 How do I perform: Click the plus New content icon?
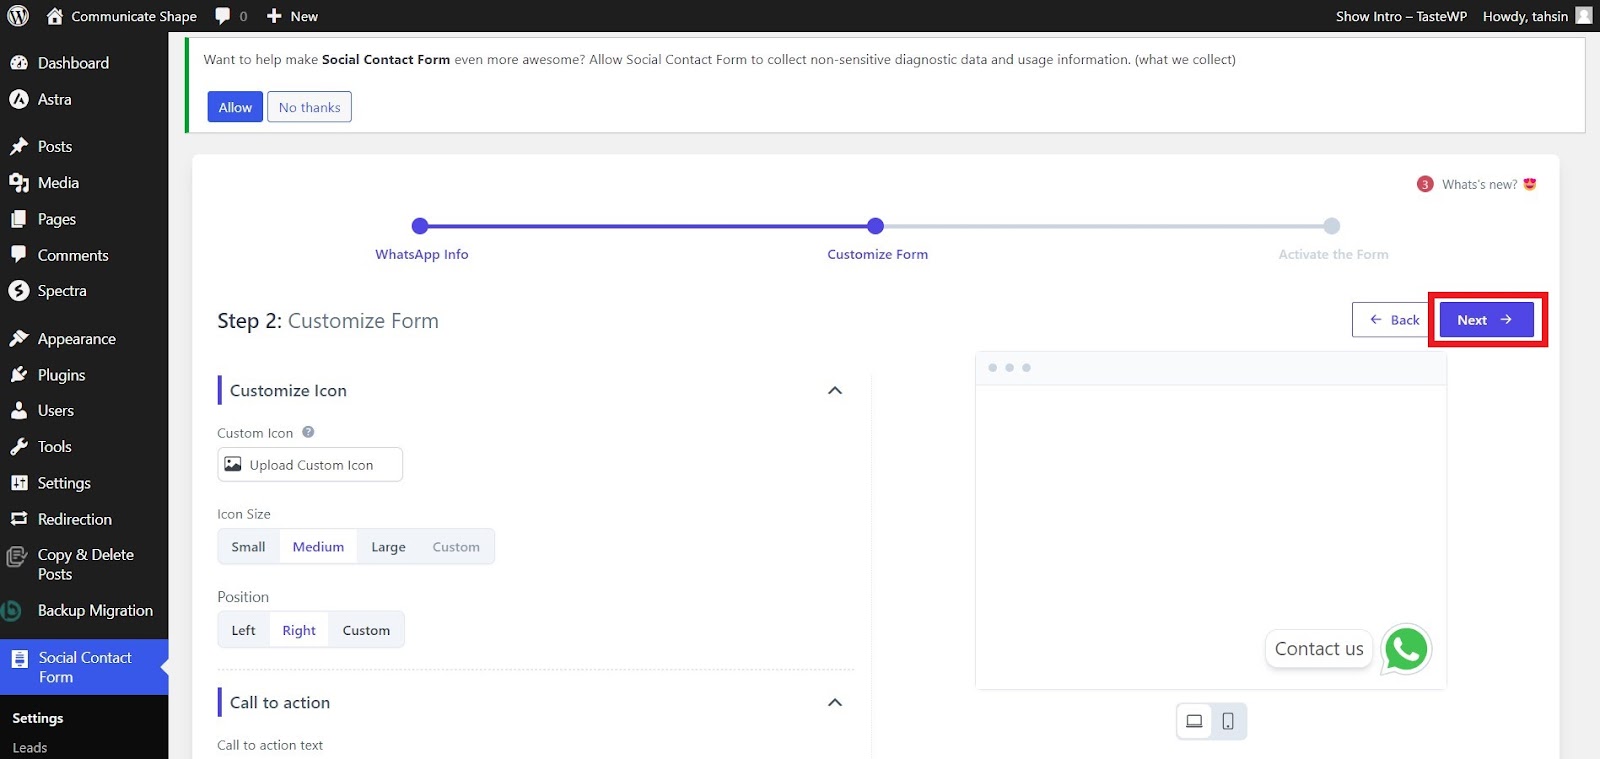pyautogui.click(x=274, y=16)
